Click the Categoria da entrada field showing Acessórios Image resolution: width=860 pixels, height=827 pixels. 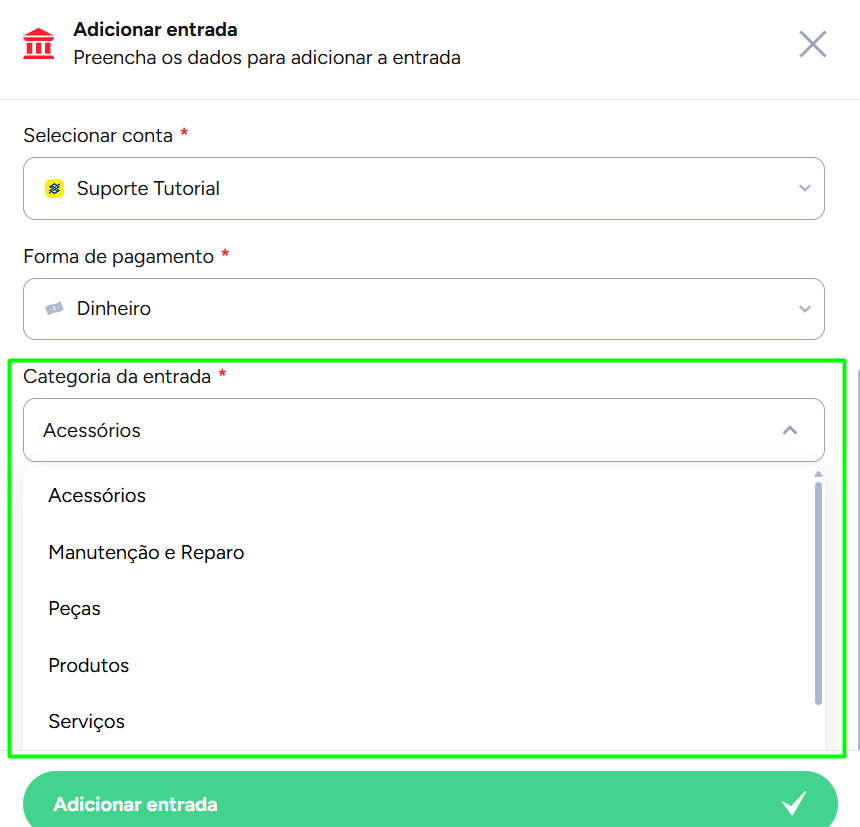click(x=423, y=430)
